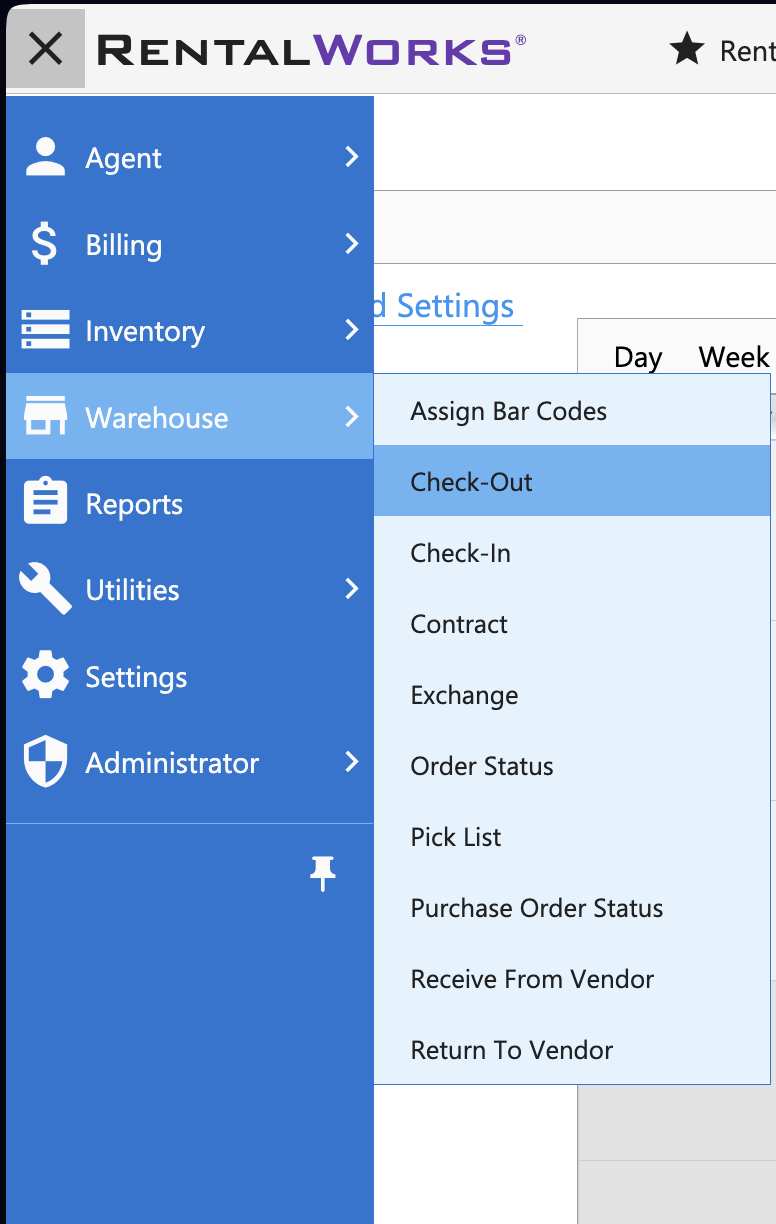Expand the Administrator submenu arrow
Screen dimensions: 776x1224
(351, 762)
